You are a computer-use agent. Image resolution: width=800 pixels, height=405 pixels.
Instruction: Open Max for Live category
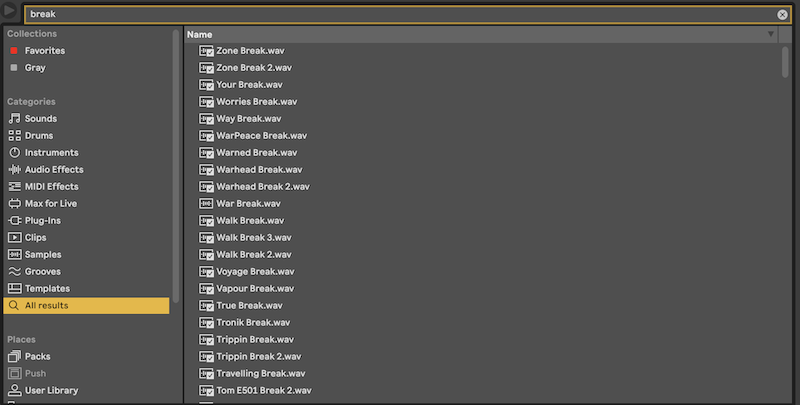[x=50, y=203]
